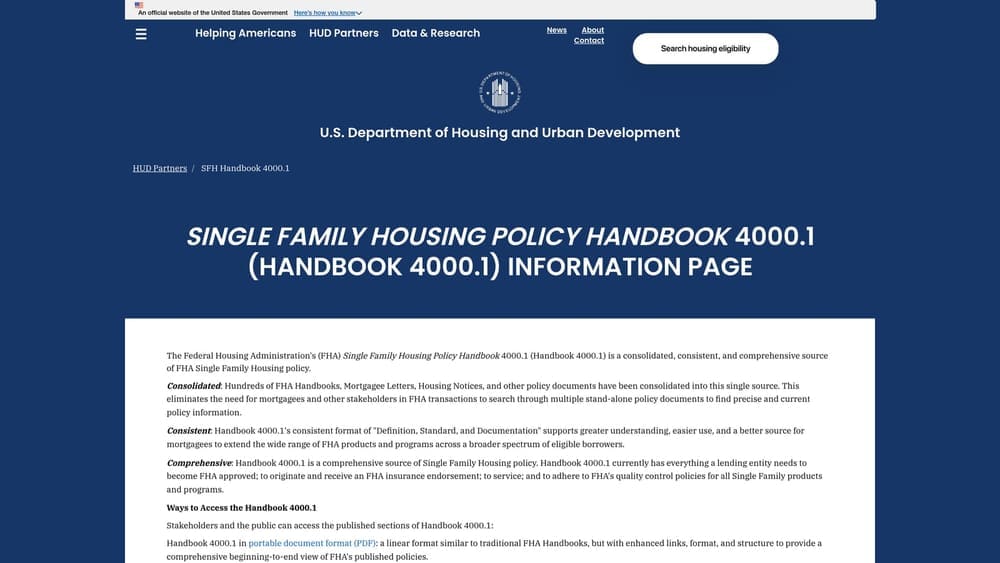Image resolution: width=1000 pixels, height=563 pixels.
Task: Click "Stakeholders and the public can access" sentence
Action: click(x=330, y=525)
